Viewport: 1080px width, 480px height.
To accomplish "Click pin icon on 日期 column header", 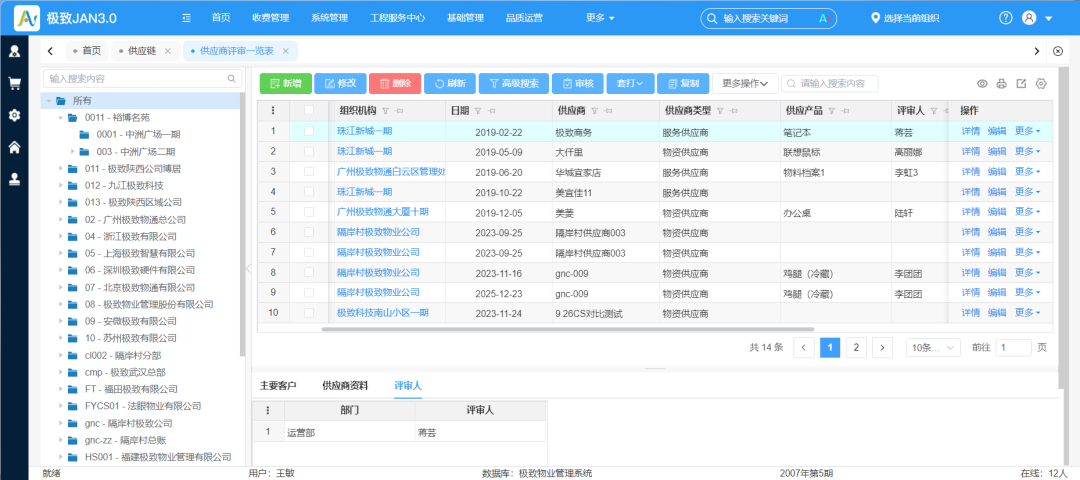I will click(x=491, y=111).
